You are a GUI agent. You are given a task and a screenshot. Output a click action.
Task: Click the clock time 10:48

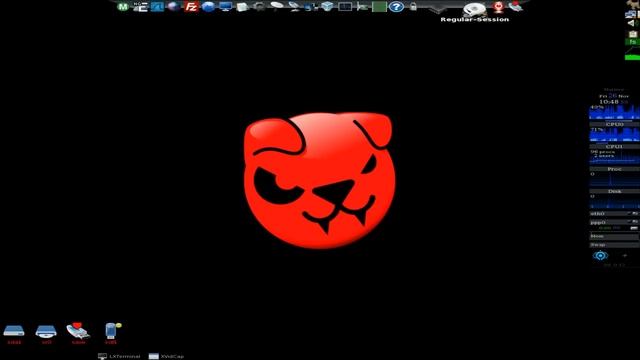click(609, 102)
